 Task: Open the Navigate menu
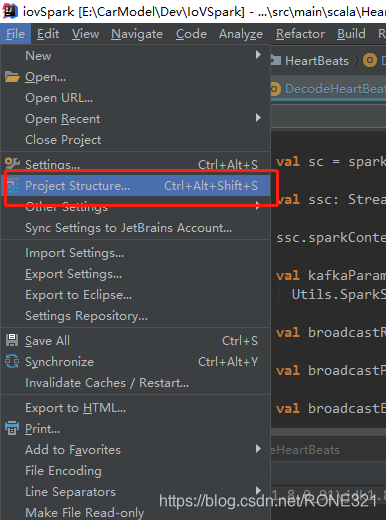(x=137, y=34)
